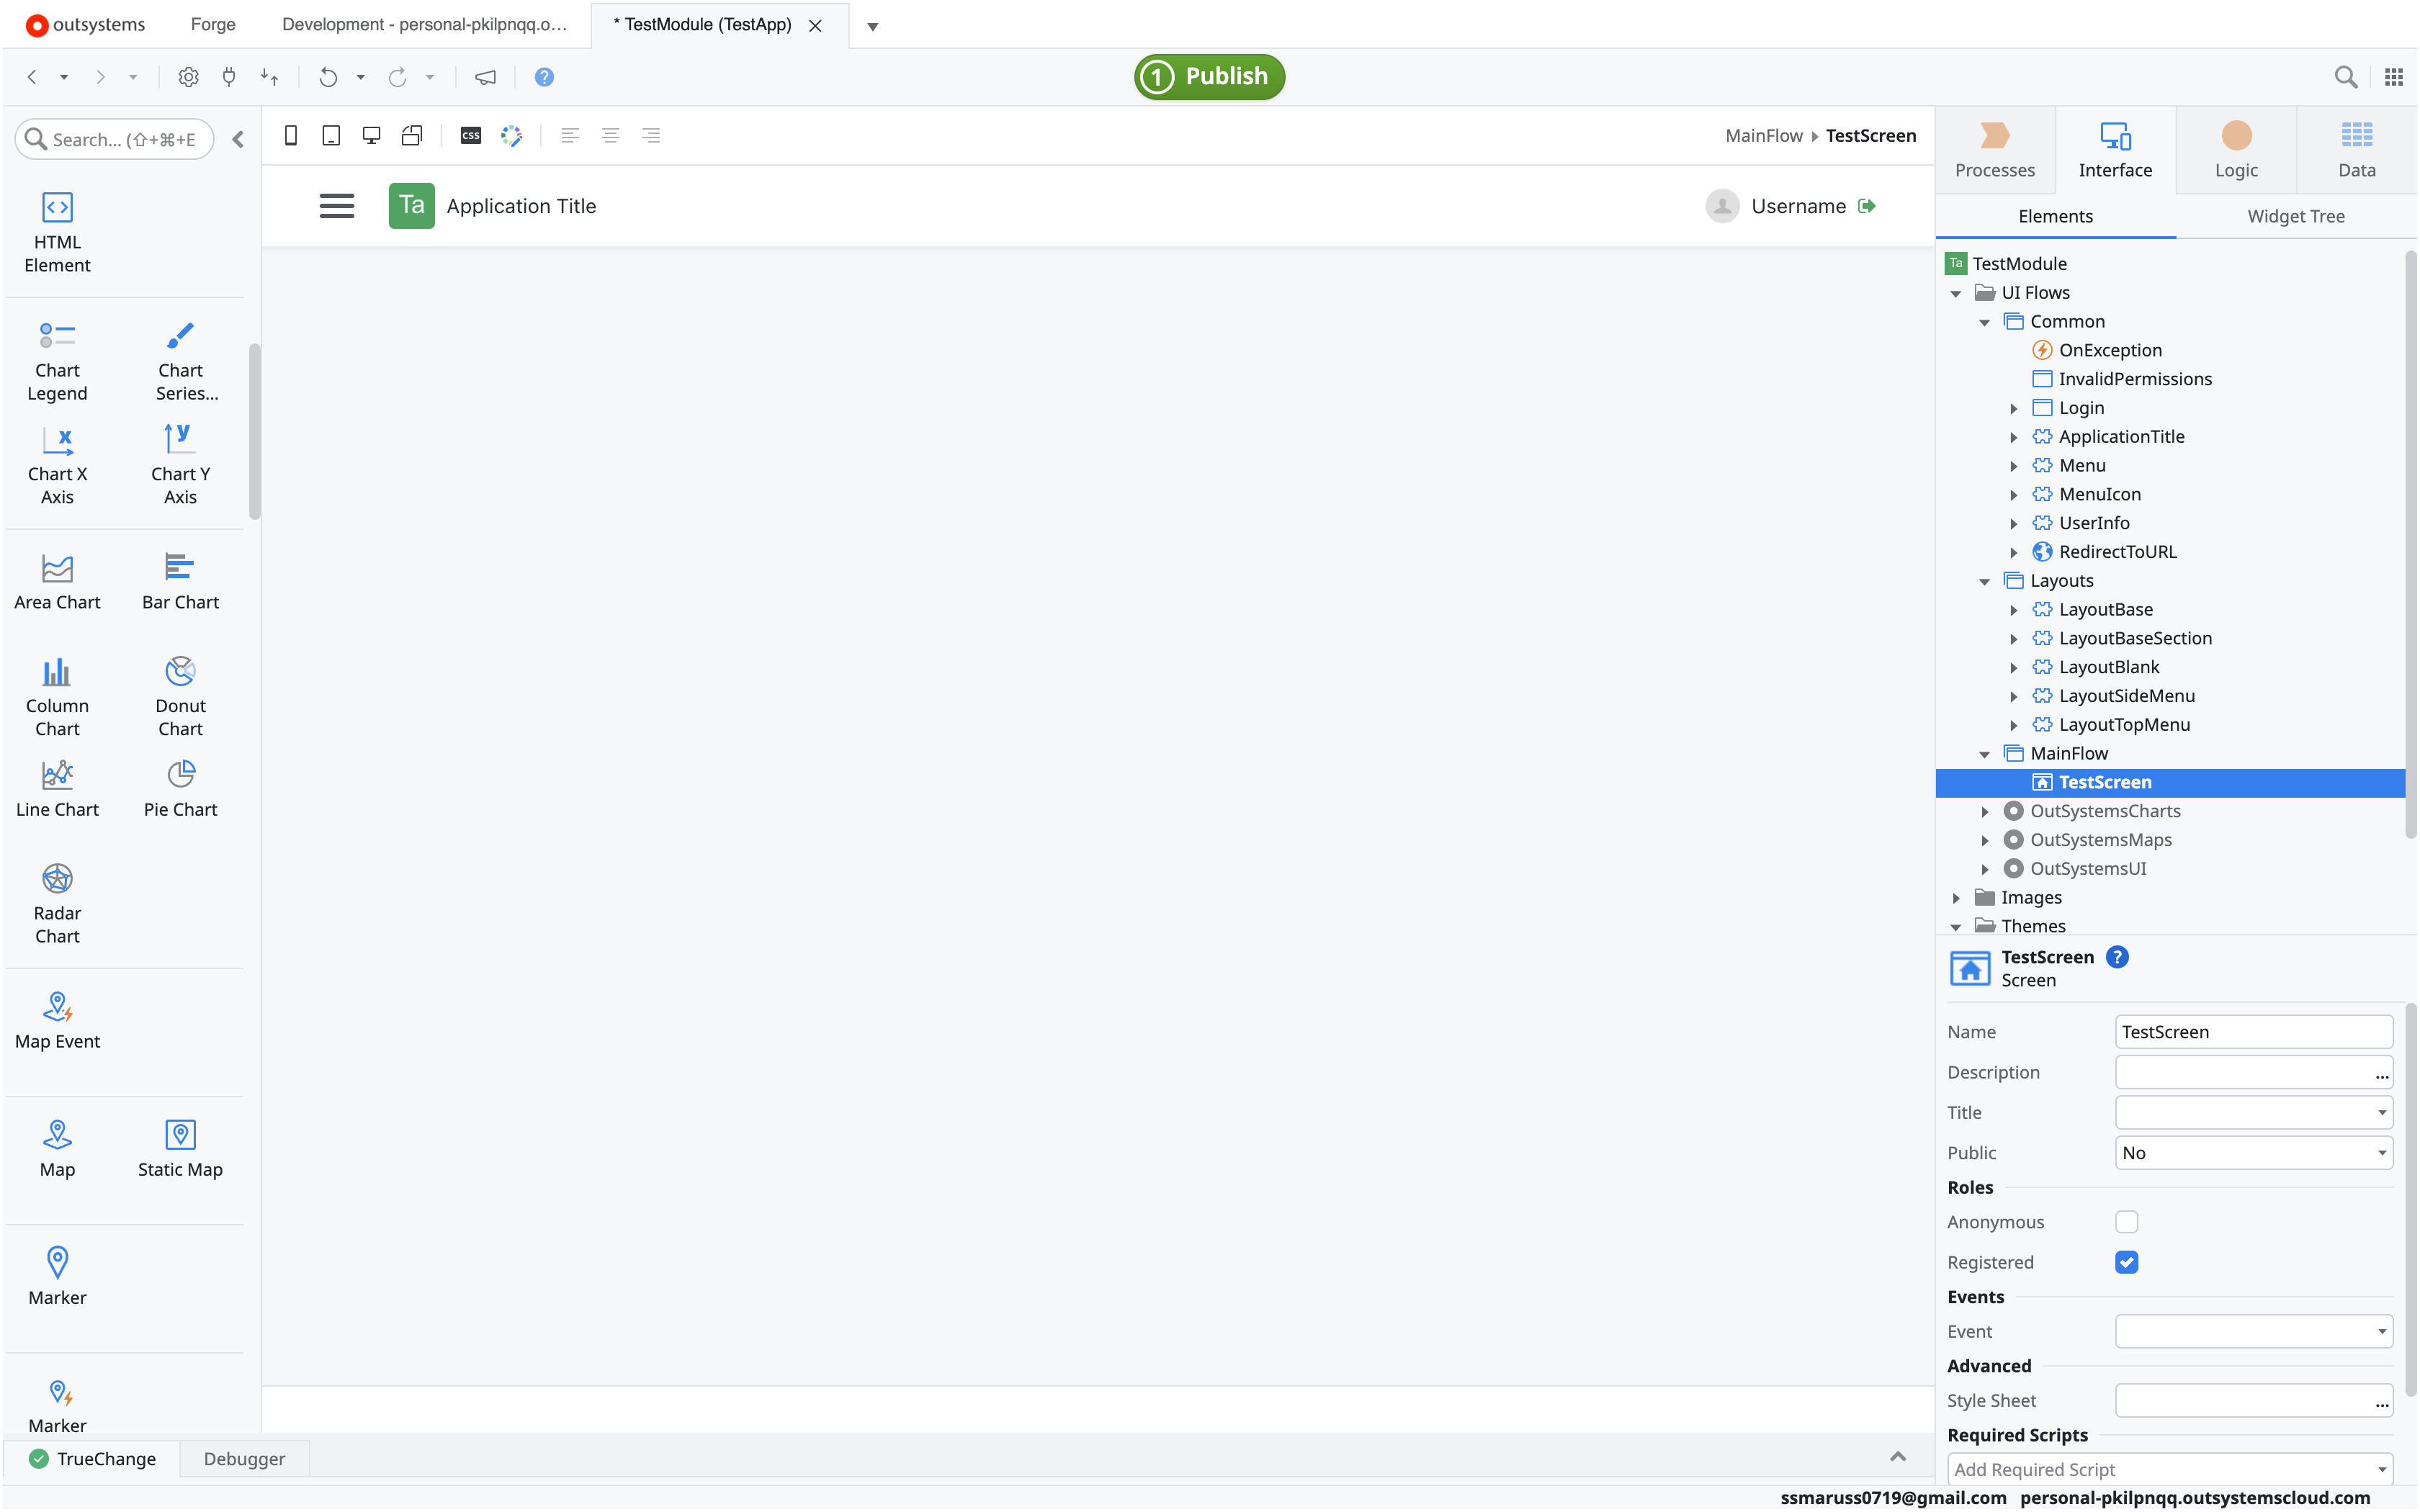Select the Pie Chart widget
The height and width of the screenshot is (1512, 2420).
coord(180,788)
